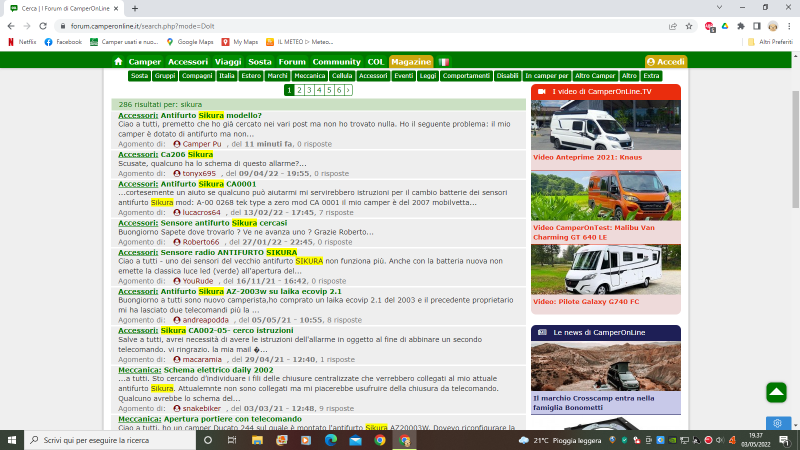
Task: Open the Mail app from taskbar
Action: 356,440
